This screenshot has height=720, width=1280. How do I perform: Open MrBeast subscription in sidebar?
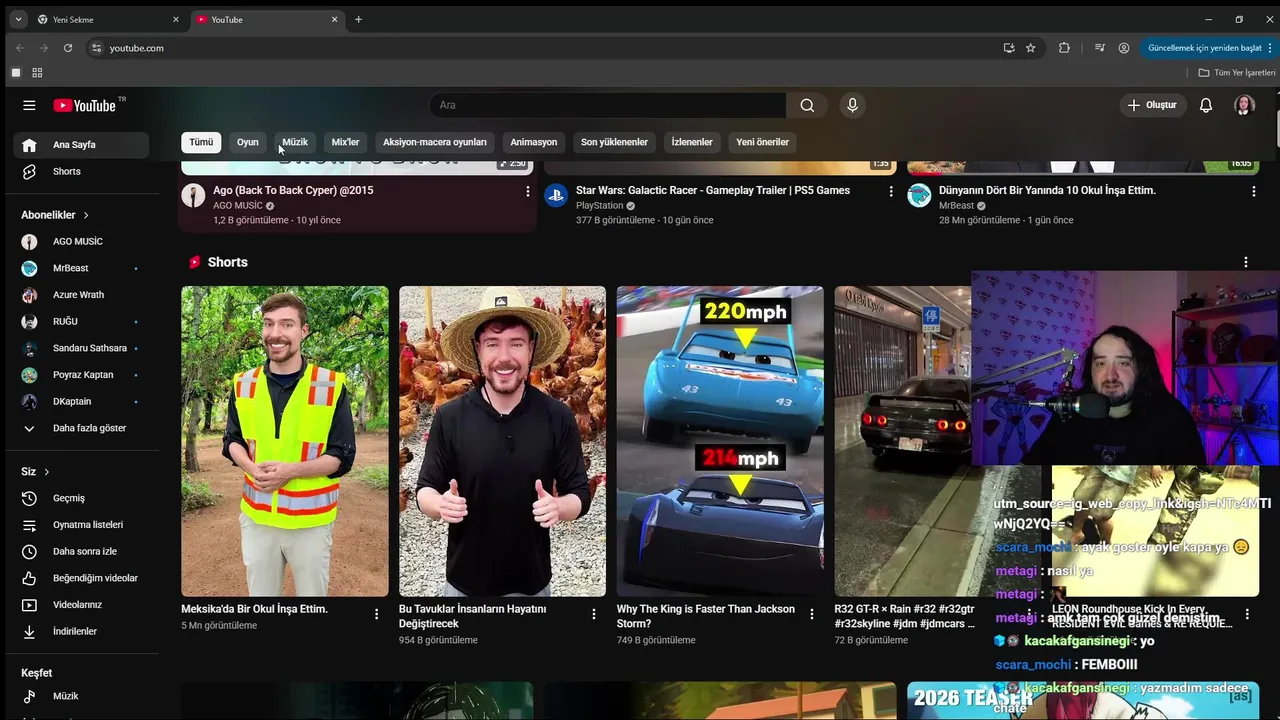pyautogui.click(x=81, y=268)
